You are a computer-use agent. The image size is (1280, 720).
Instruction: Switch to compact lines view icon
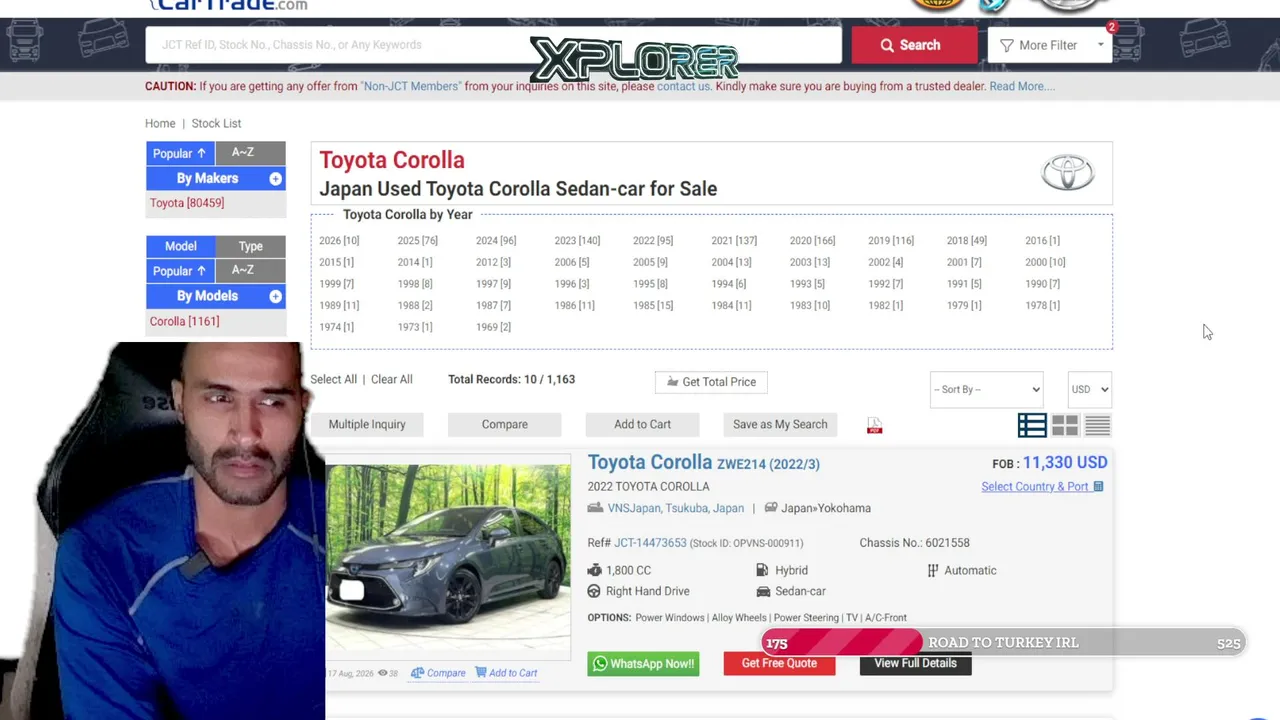(1097, 425)
